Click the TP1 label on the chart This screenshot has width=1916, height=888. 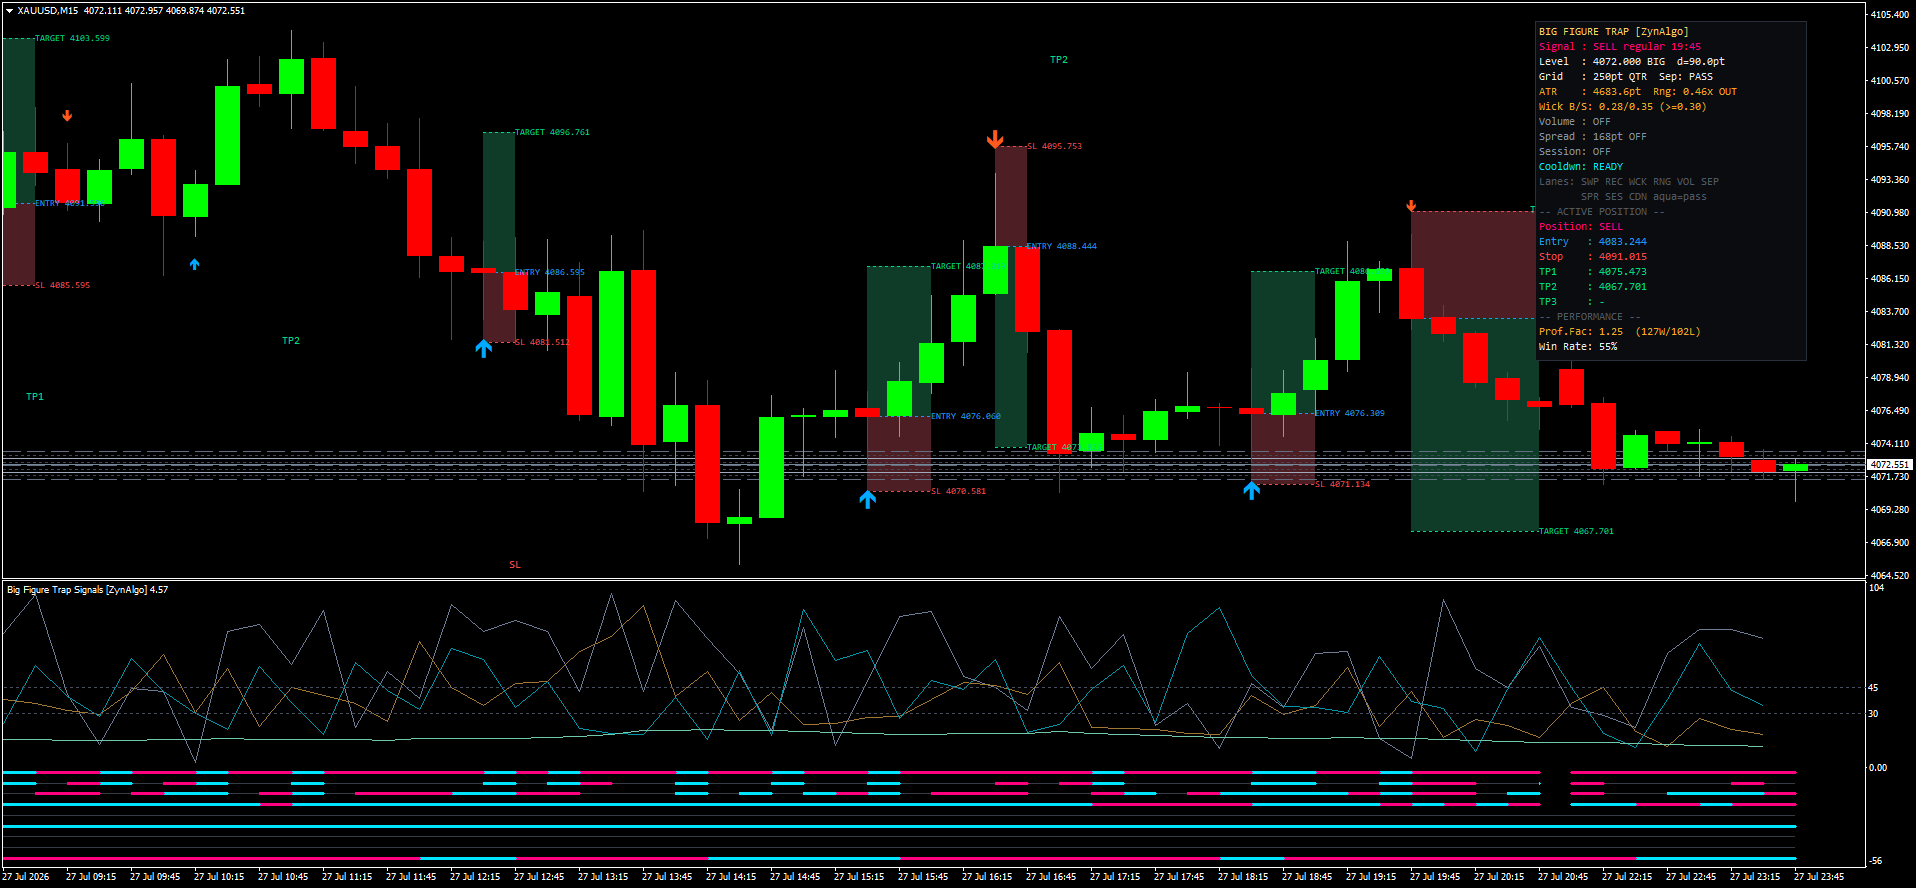(x=35, y=397)
